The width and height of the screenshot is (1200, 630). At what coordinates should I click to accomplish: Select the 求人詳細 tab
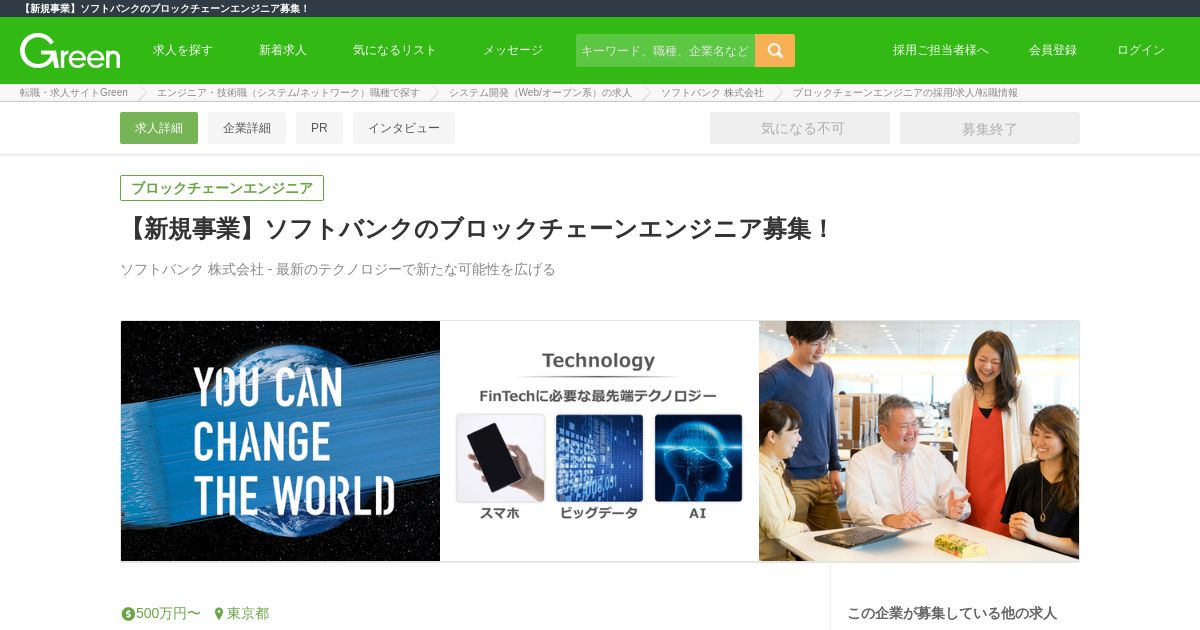pyautogui.click(x=159, y=128)
